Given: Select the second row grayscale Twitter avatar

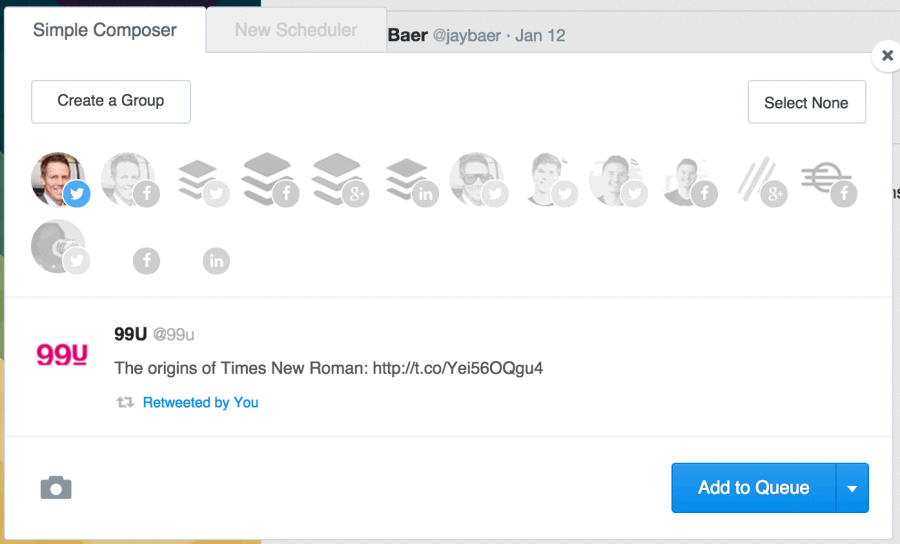Looking at the screenshot, I should (60, 247).
